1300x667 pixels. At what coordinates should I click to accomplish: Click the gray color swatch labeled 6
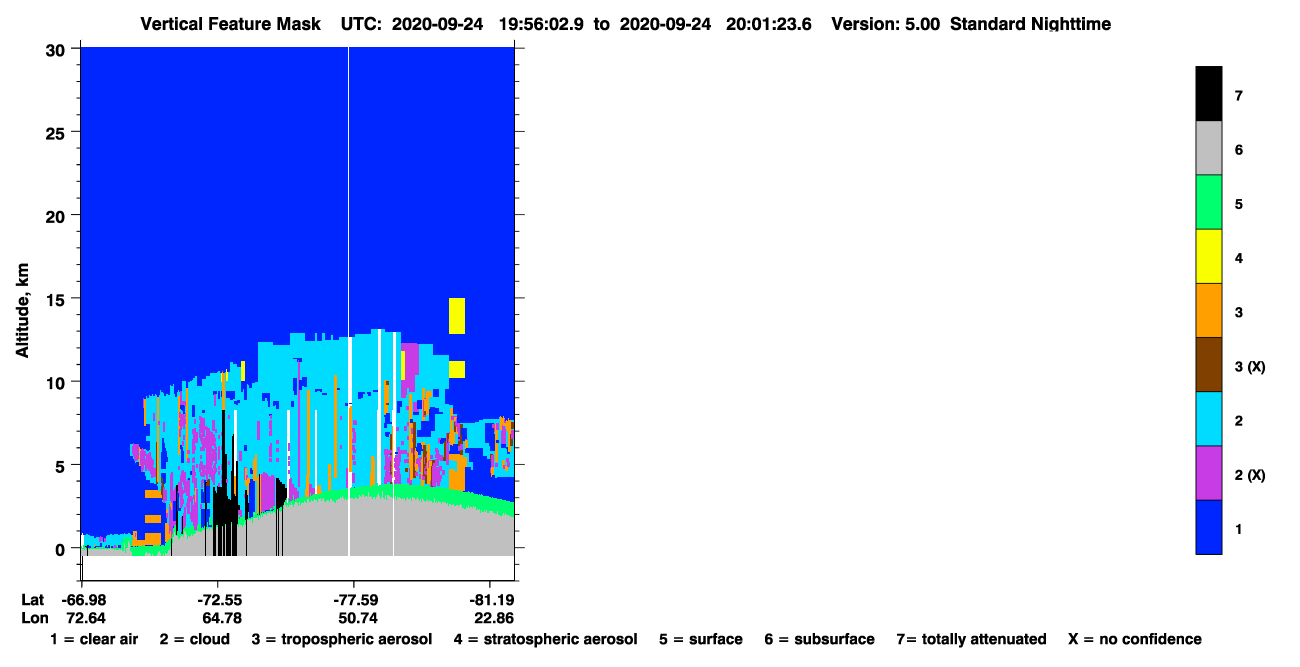coord(1208,148)
